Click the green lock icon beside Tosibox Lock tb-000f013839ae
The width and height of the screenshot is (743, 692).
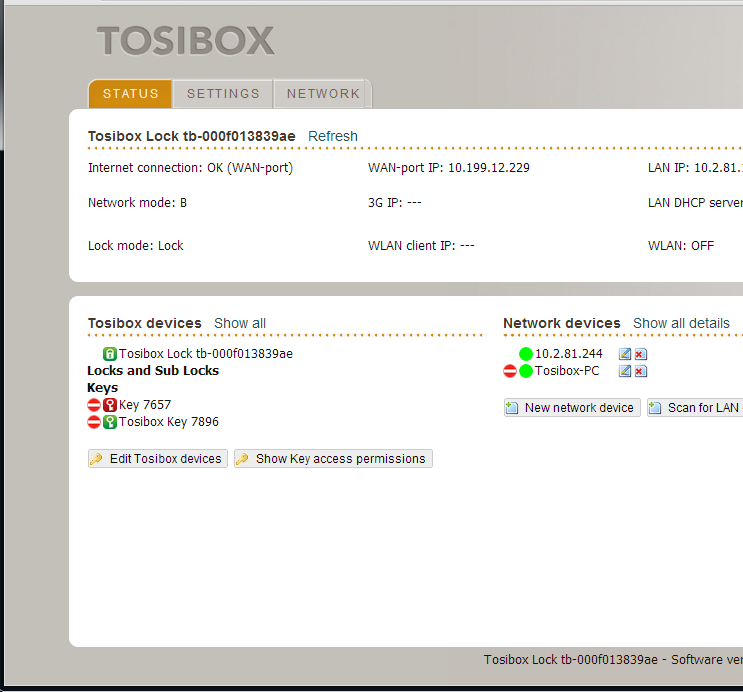pos(109,354)
